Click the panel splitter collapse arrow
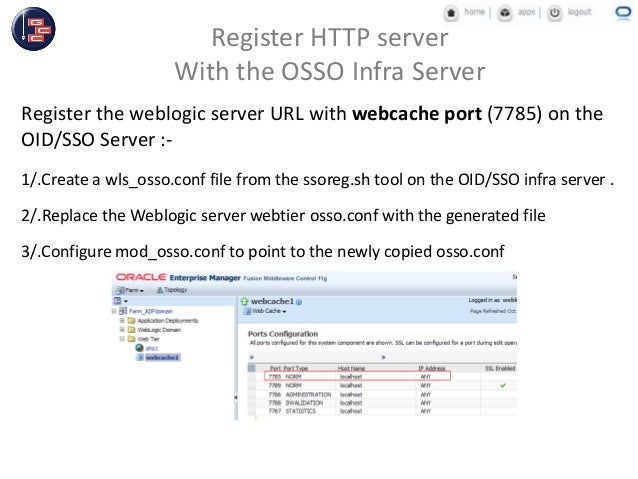Screen dimensions: 638x479 click(x=236, y=398)
